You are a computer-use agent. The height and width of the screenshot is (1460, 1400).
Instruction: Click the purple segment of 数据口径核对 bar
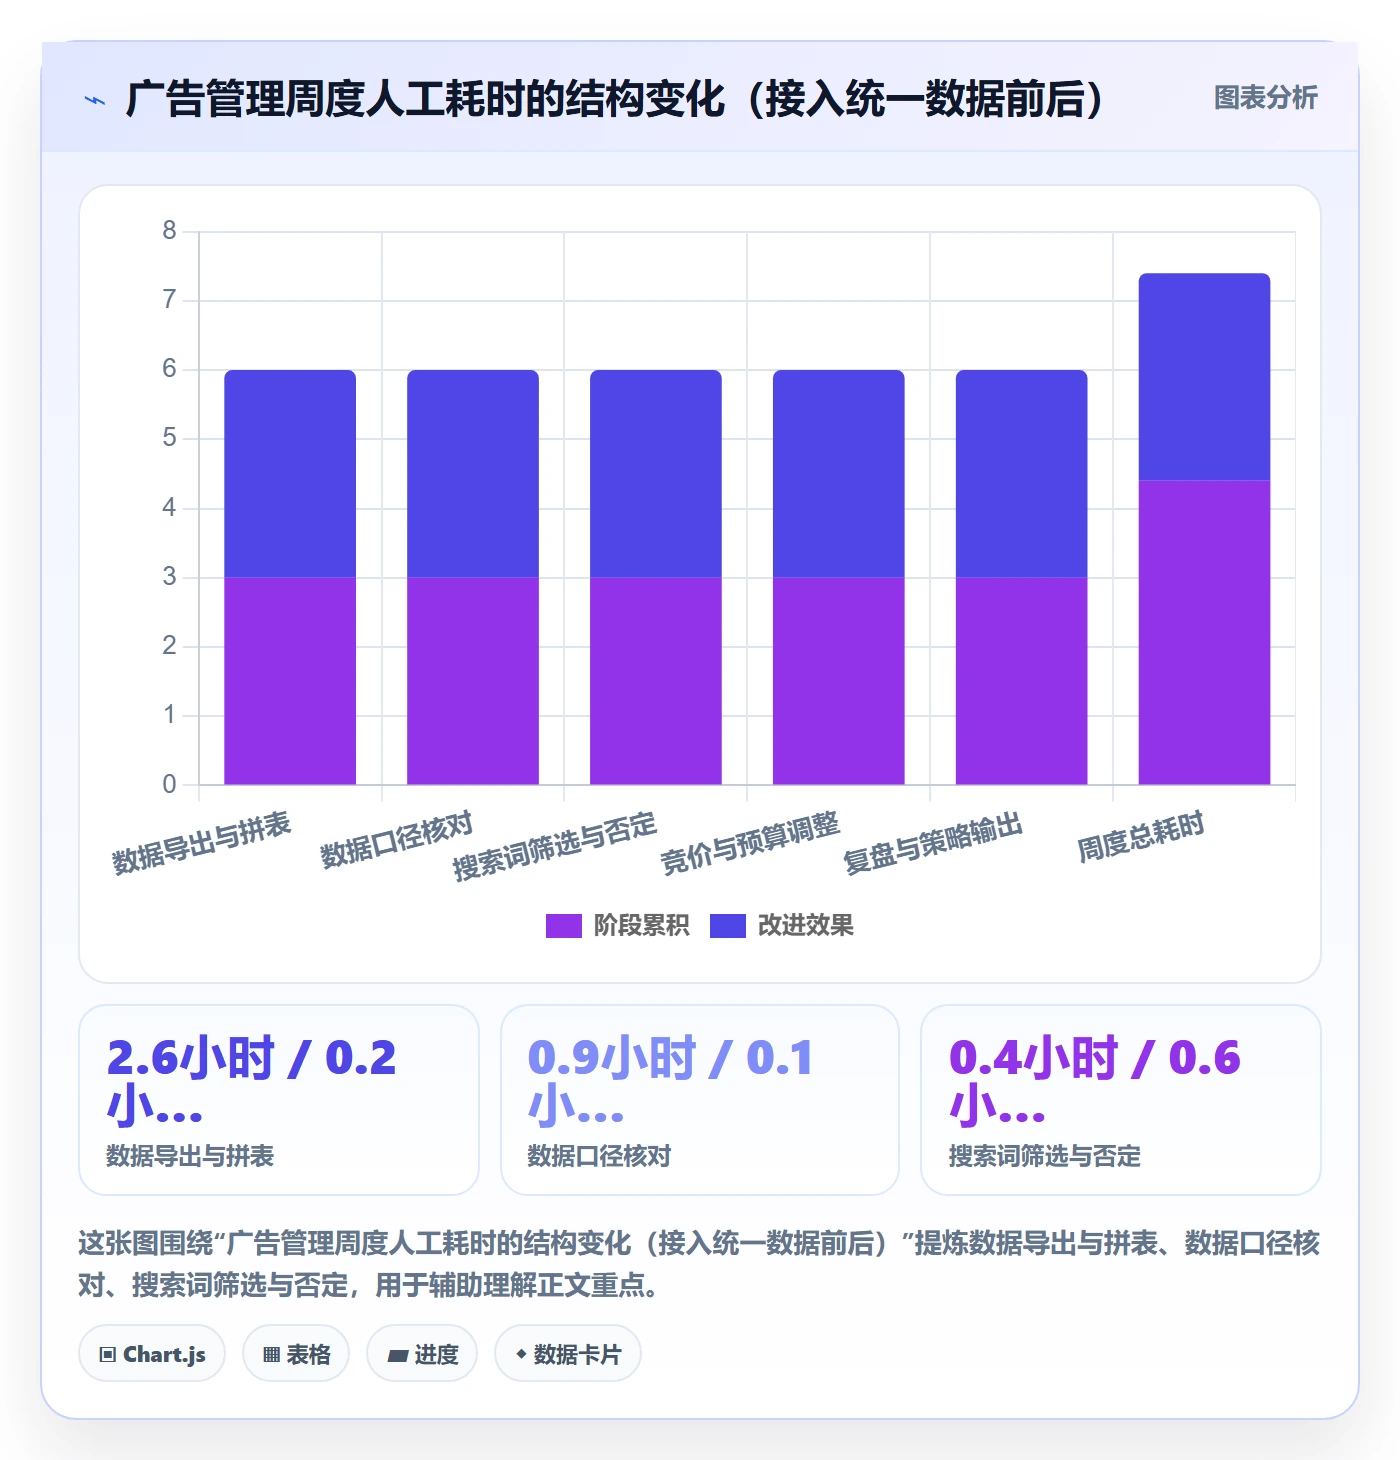[473, 681]
